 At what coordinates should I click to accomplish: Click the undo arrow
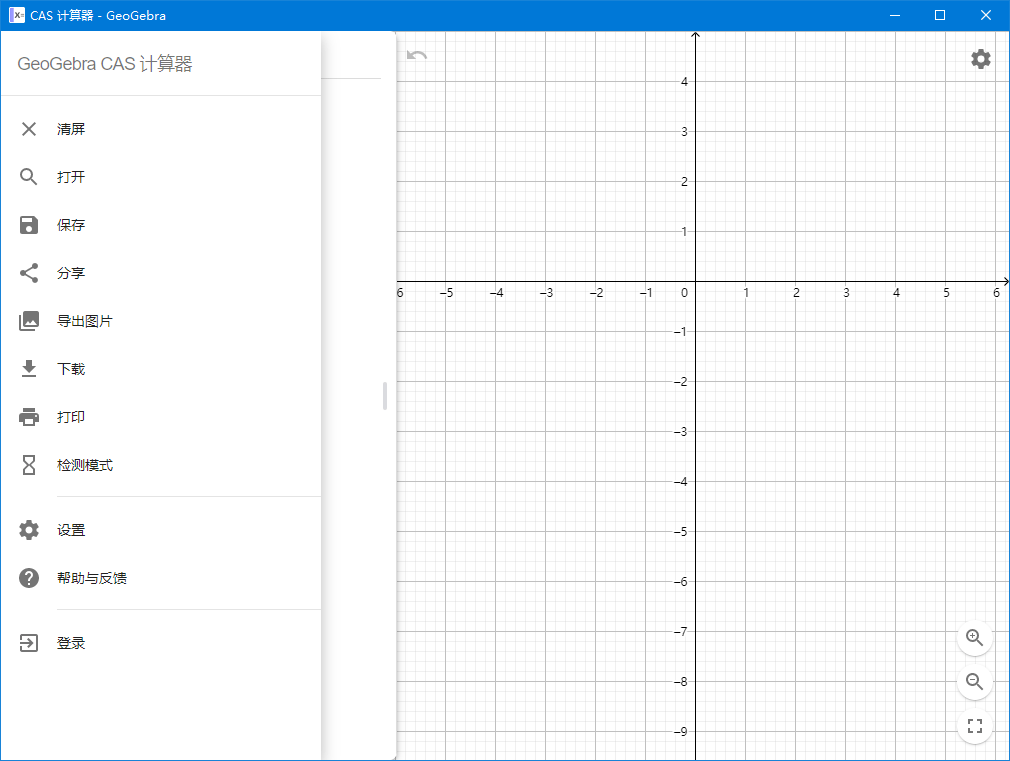[416, 56]
